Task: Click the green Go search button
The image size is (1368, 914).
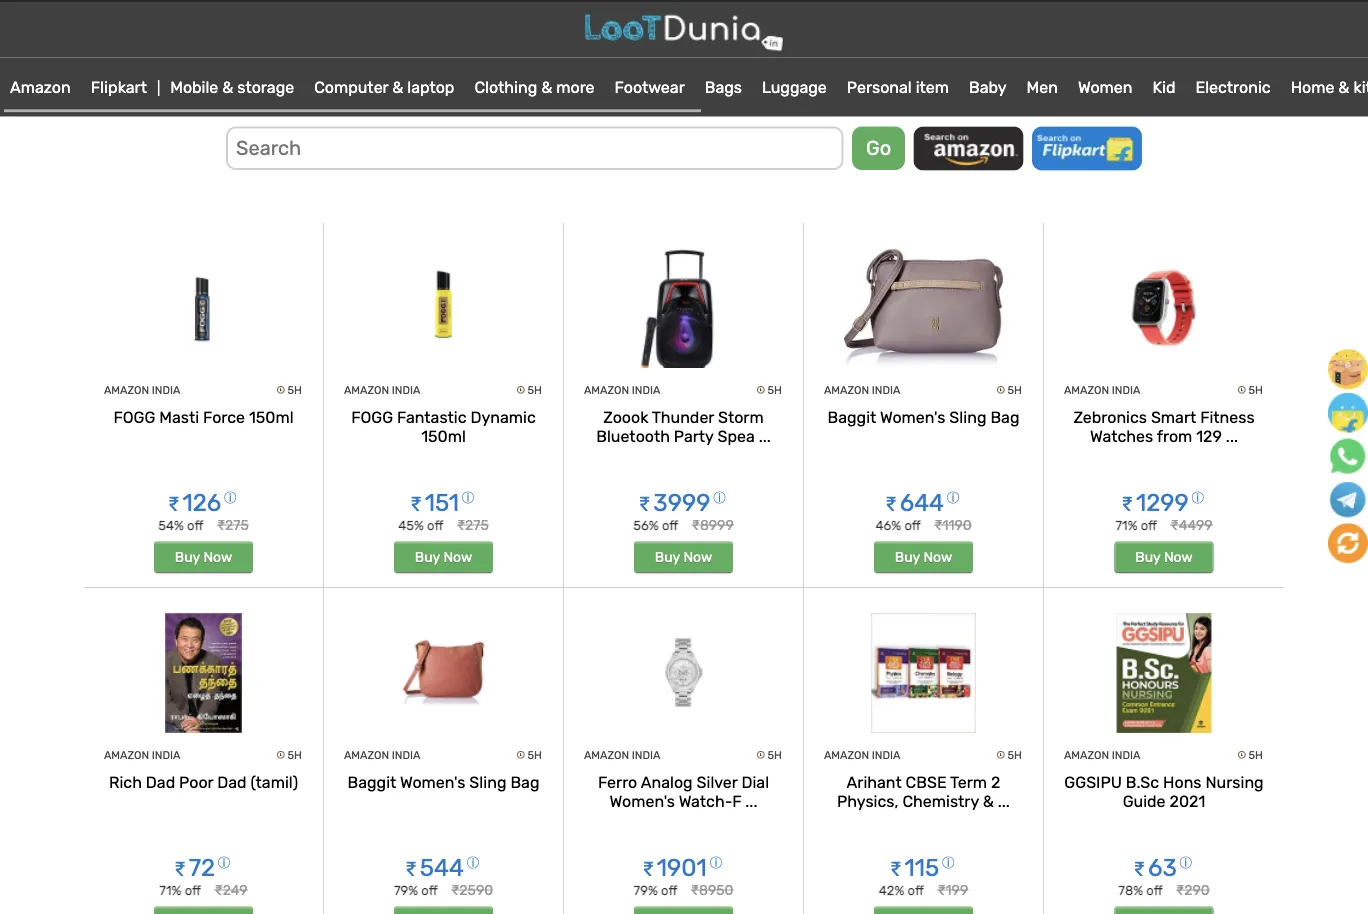Action: coord(878,148)
